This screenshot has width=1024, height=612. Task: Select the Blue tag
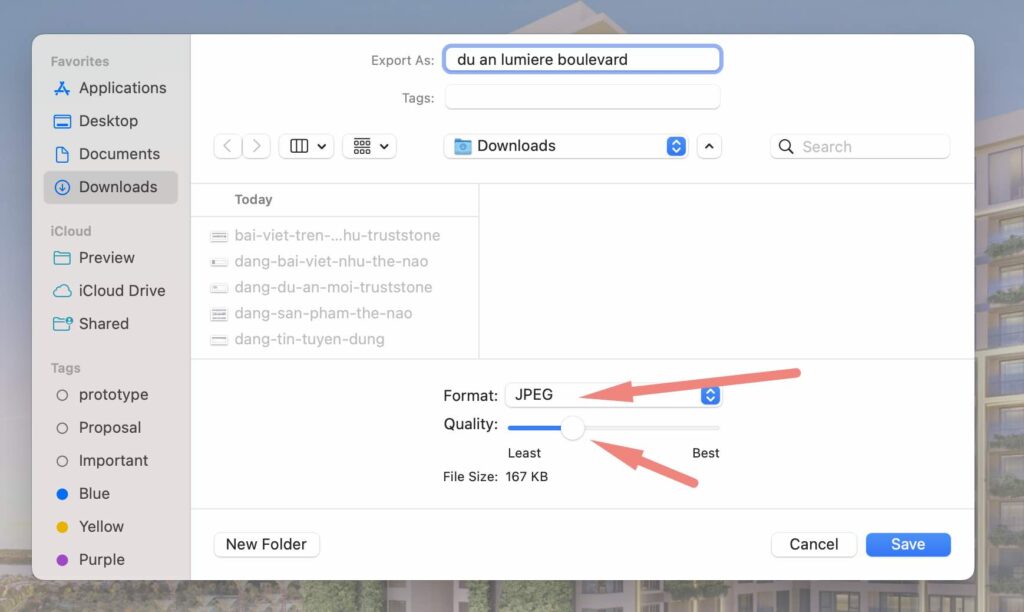point(94,494)
